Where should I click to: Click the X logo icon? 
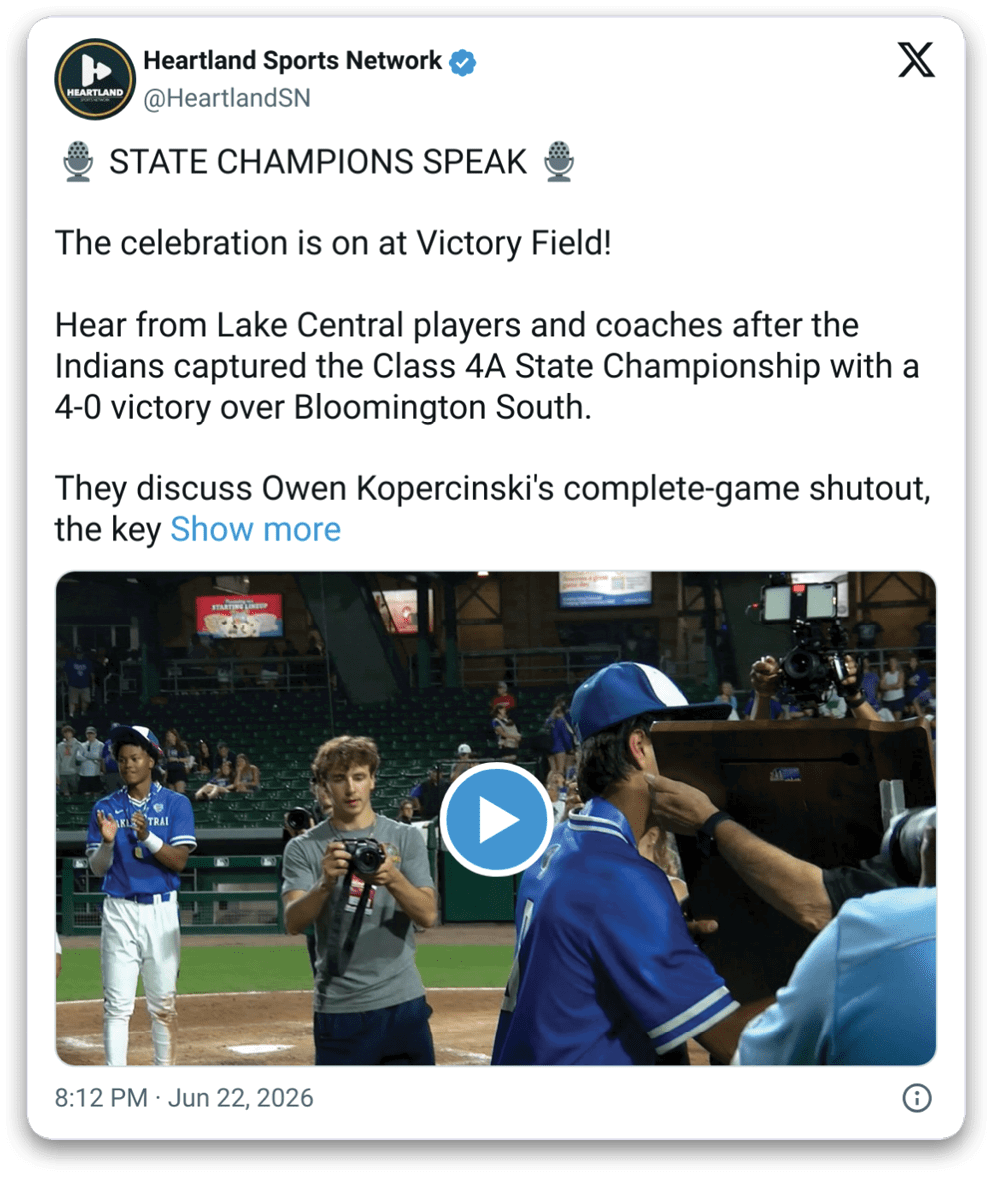(915, 60)
